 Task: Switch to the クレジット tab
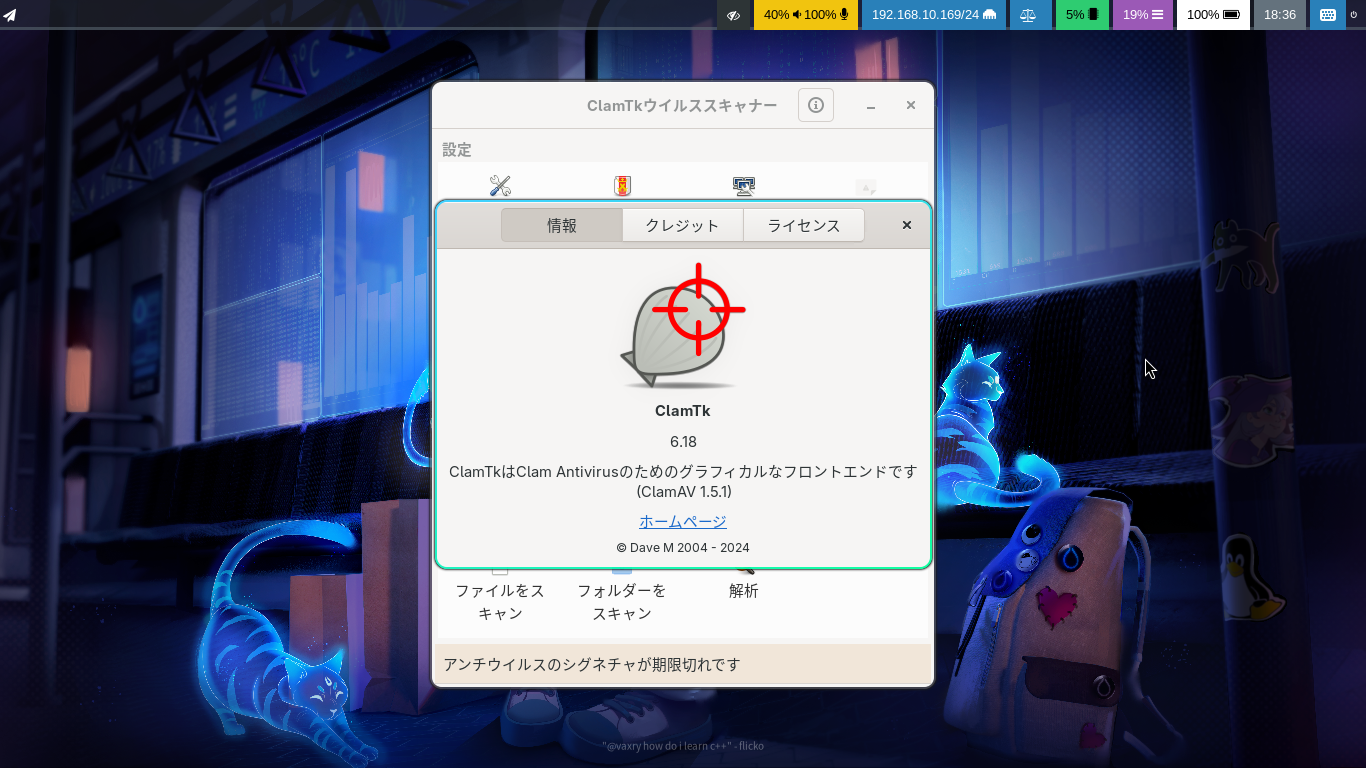coord(683,225)
